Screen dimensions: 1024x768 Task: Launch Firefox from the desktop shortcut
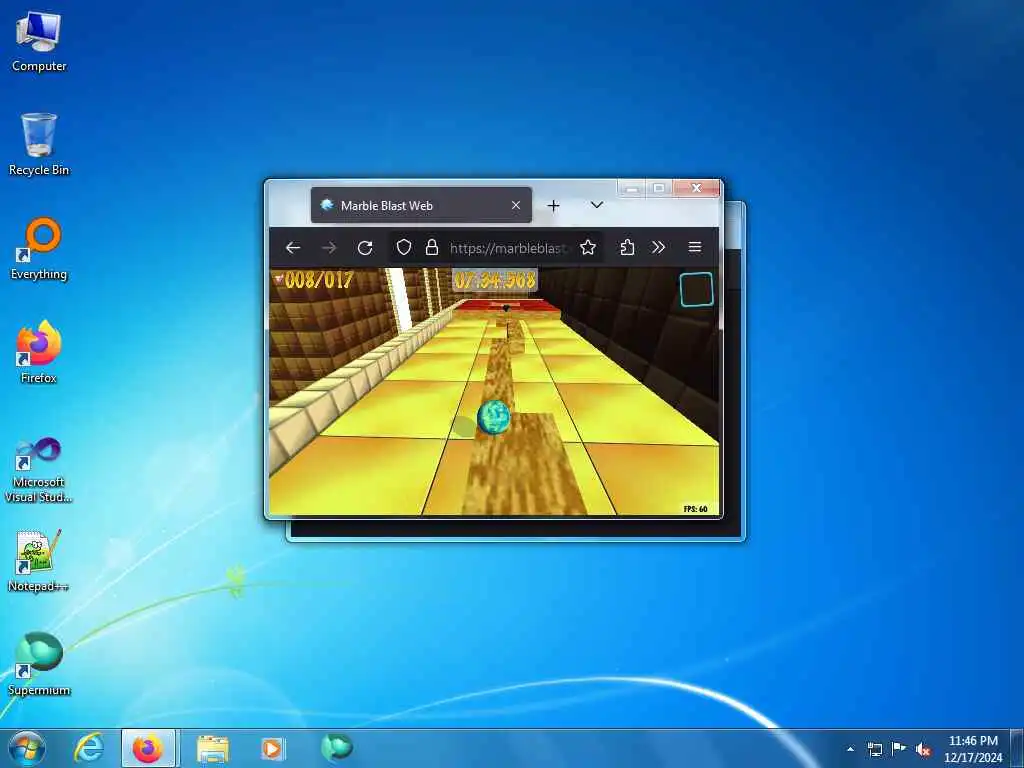pos(39,353)
